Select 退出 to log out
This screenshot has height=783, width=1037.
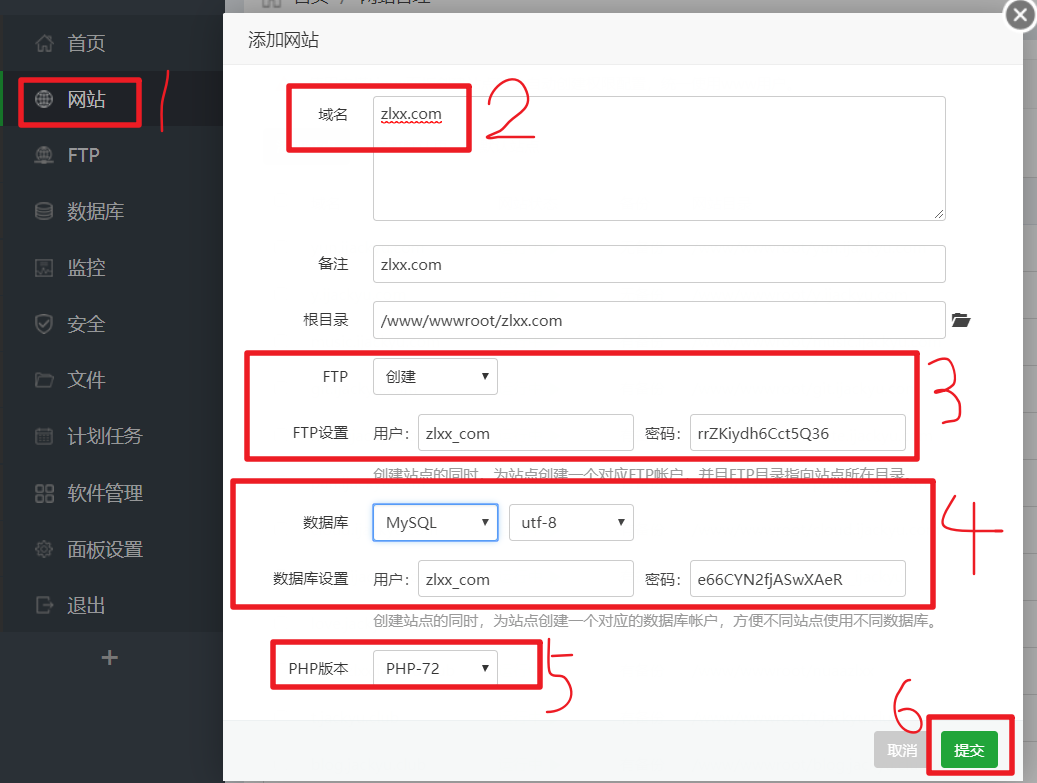86,605
